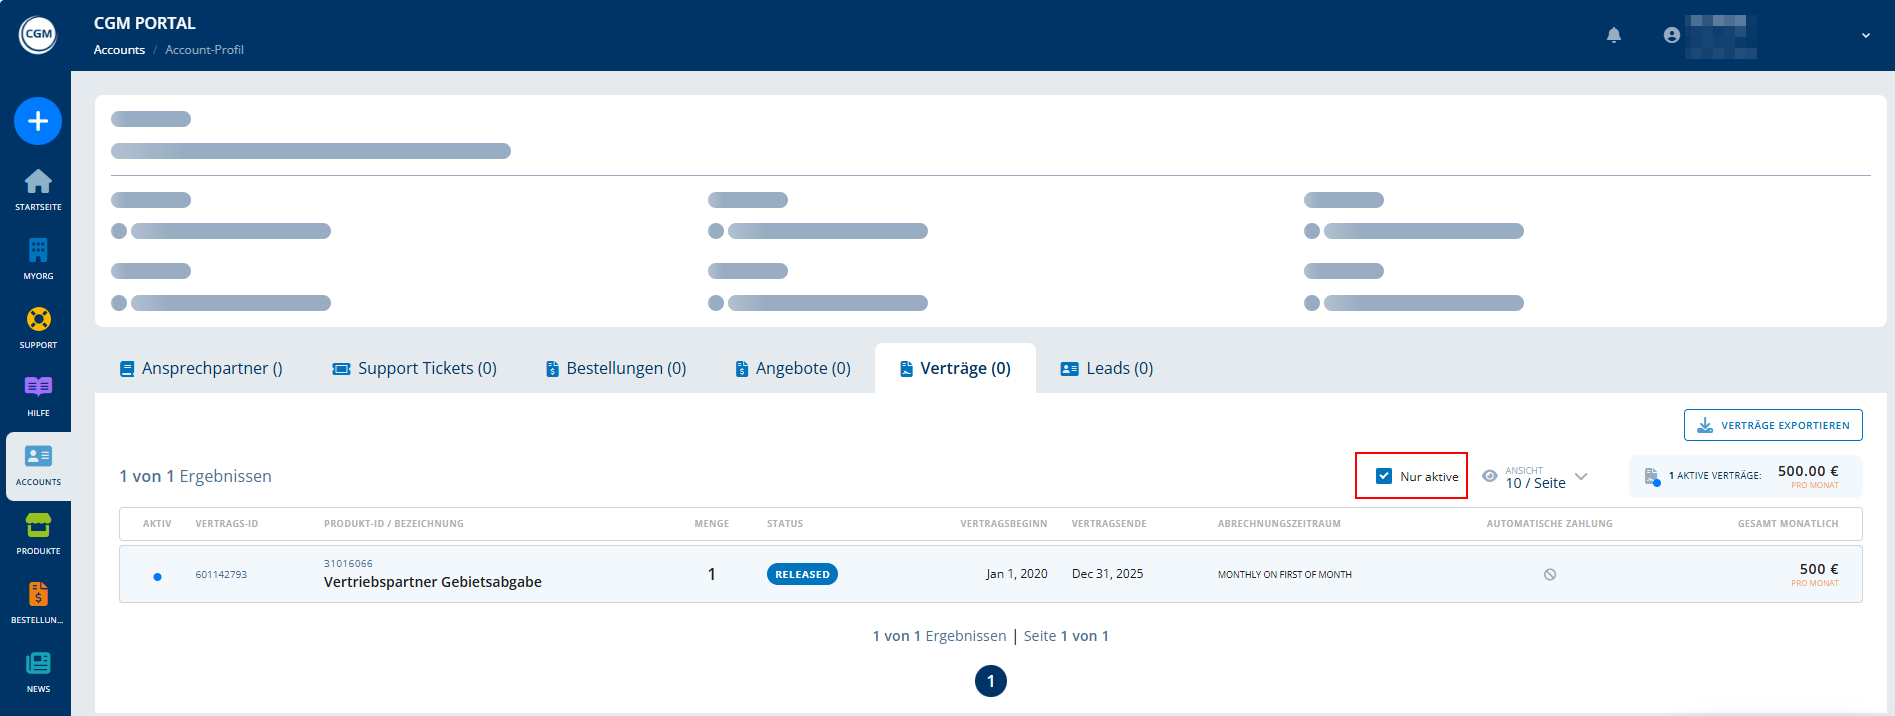
Task: Open notifications bell
Action: tap(1614, 35)
